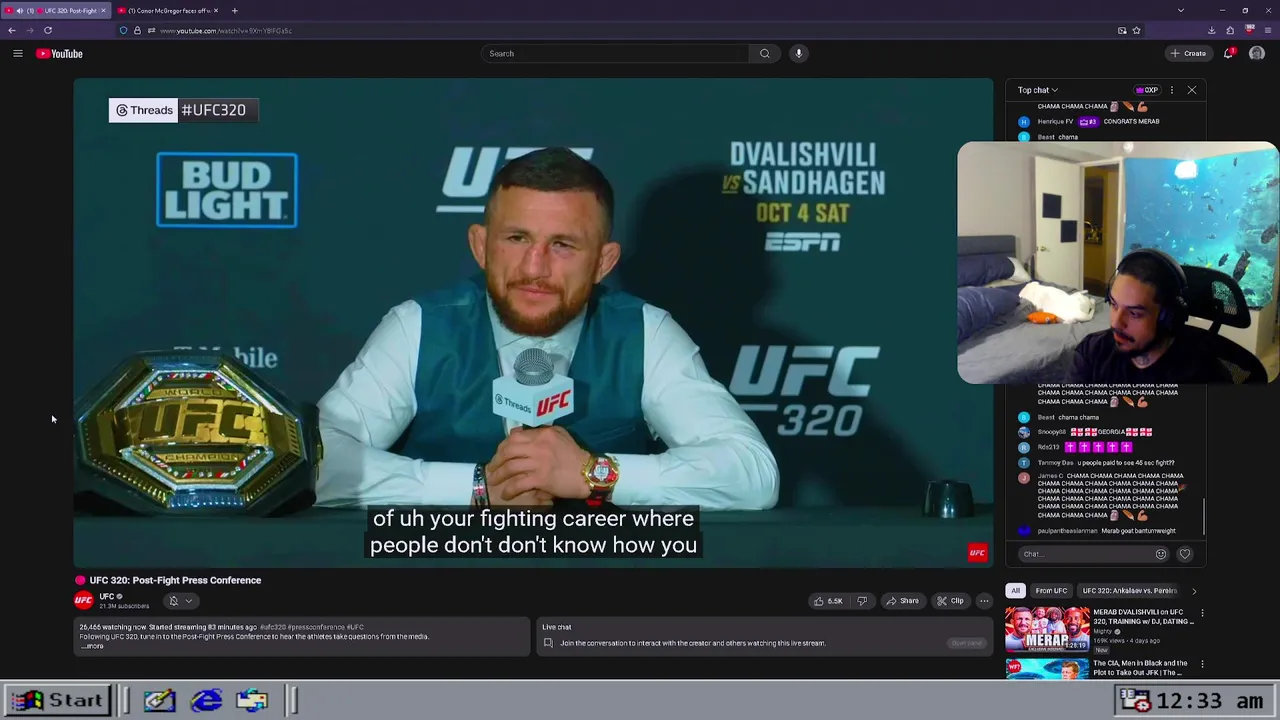The width and height of the screenshot is (1280, 720).
Task: Open browser downloads icon
Action: pos(1212,30)
